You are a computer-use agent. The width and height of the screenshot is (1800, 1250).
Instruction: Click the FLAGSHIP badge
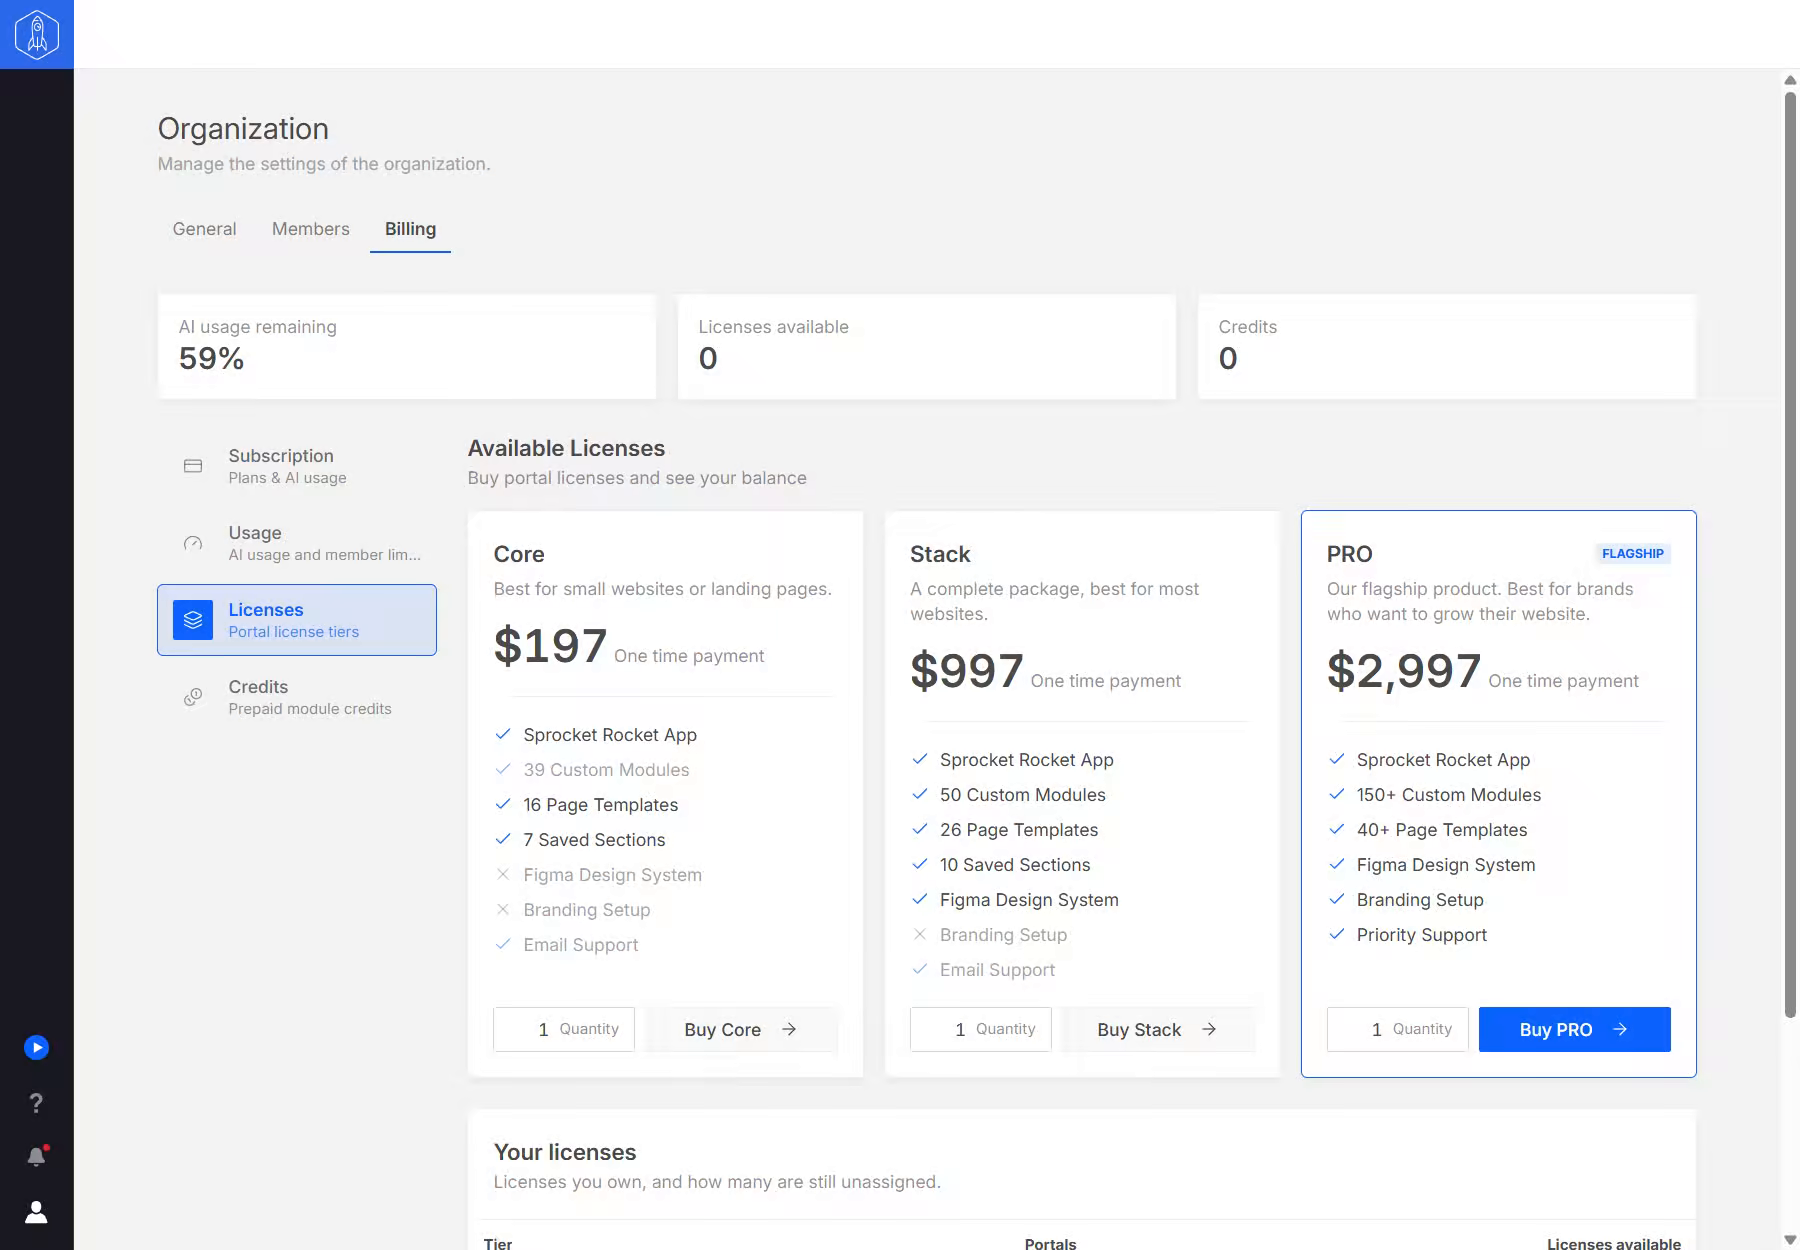coord(1633,554)
